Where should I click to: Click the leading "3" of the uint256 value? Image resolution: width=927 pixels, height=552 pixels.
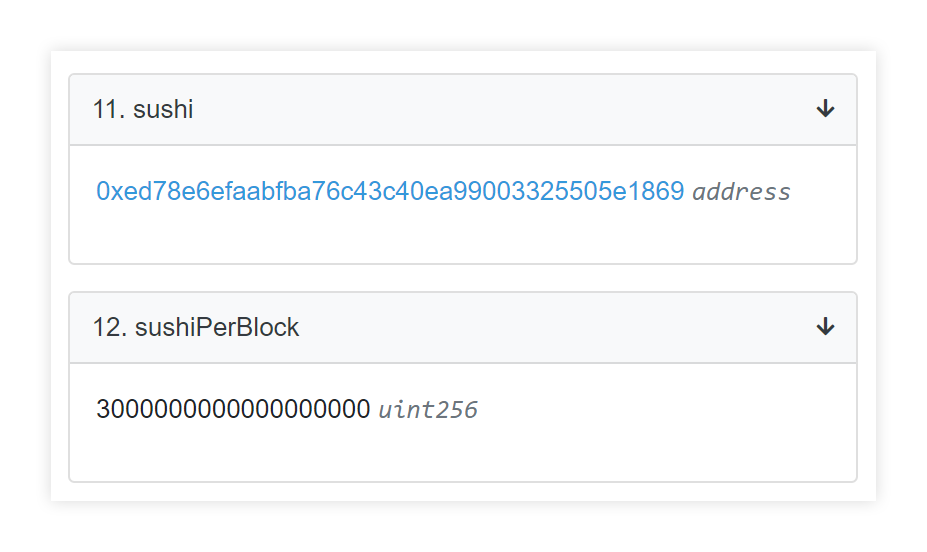[103, 409]
